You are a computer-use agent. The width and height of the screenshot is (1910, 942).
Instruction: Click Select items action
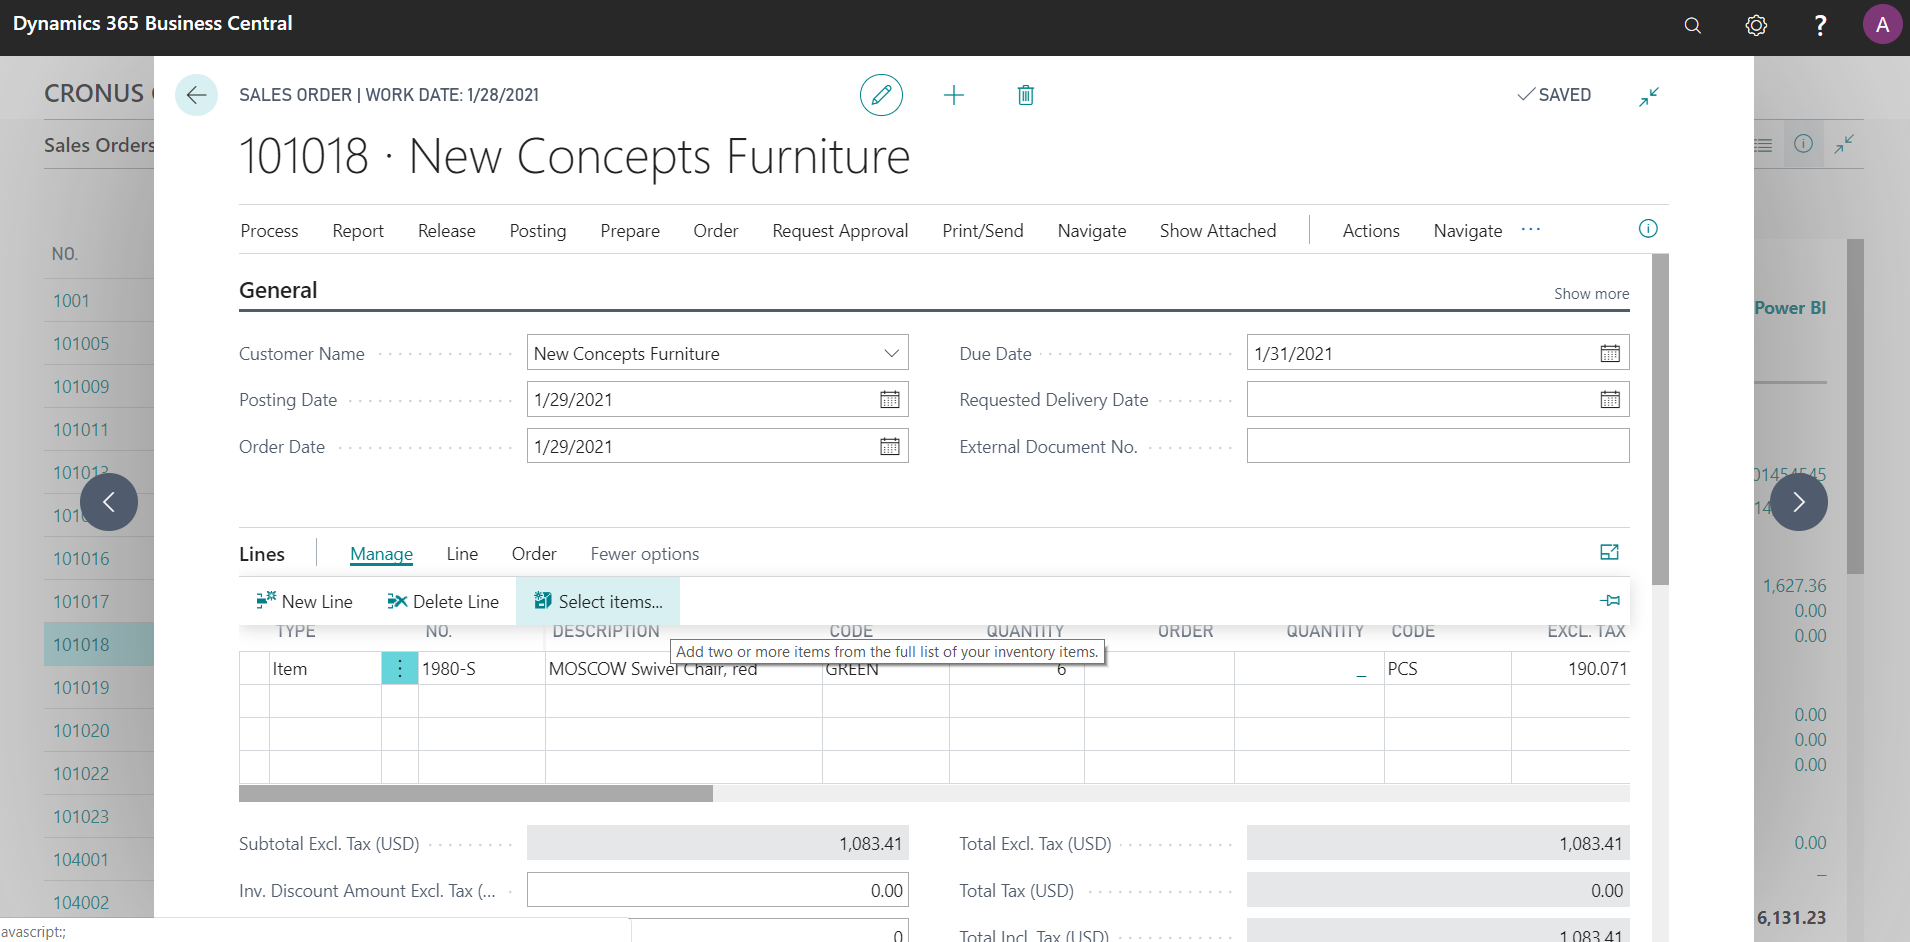(598, 601)
